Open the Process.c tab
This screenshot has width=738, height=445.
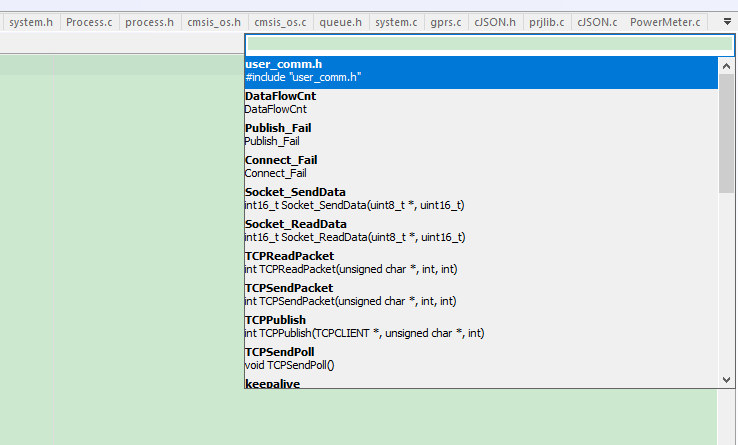tap(89, 22)
